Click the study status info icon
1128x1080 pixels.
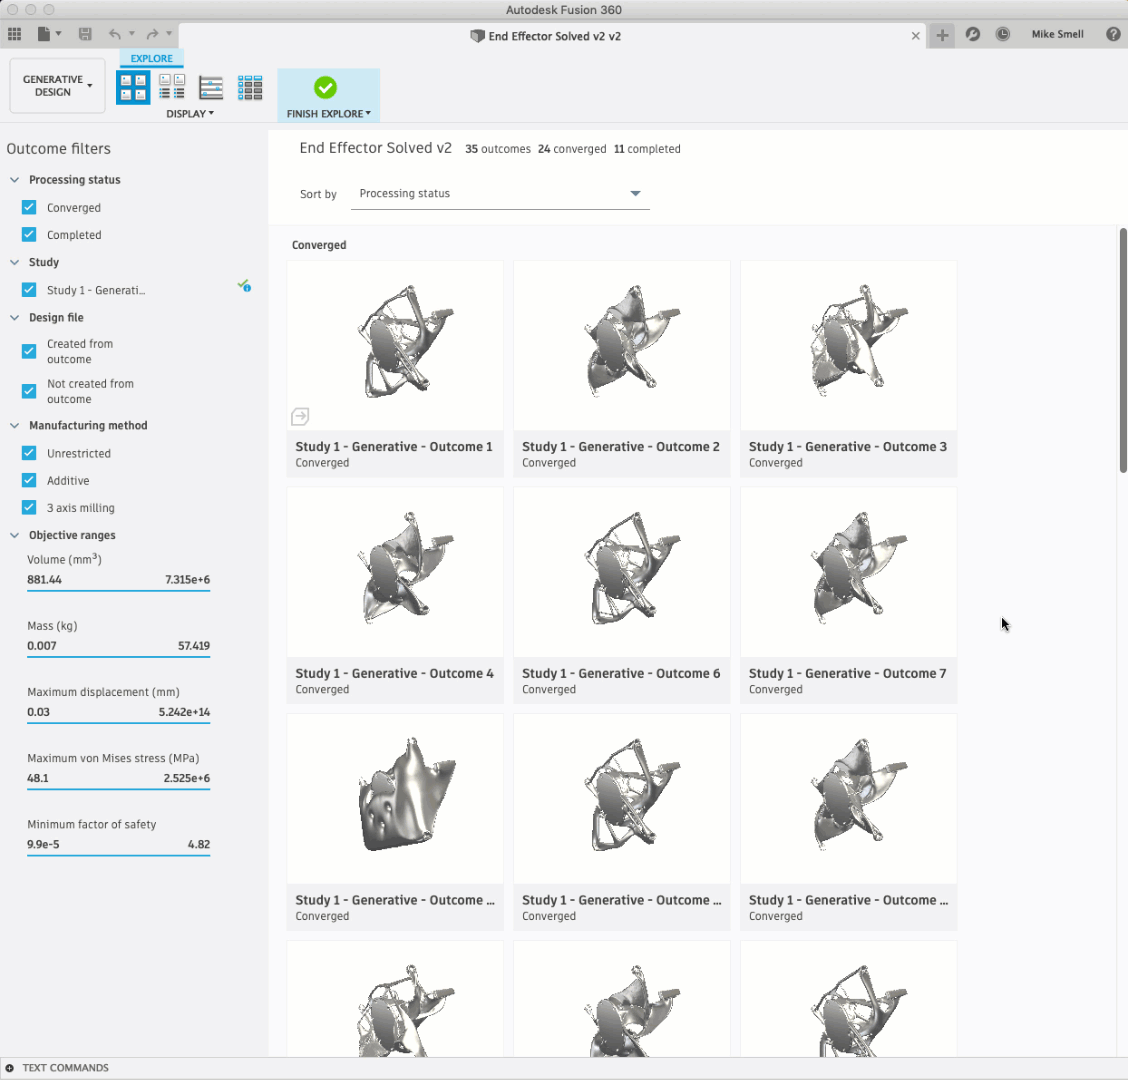click(245, 286)
